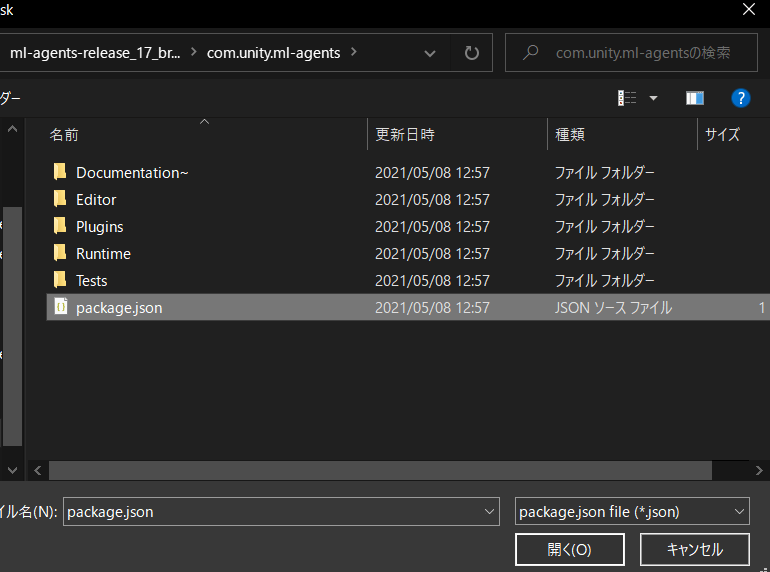Open the package.json file type filter dropdown
Screen dimensions: 770x572
click(739, 512)
